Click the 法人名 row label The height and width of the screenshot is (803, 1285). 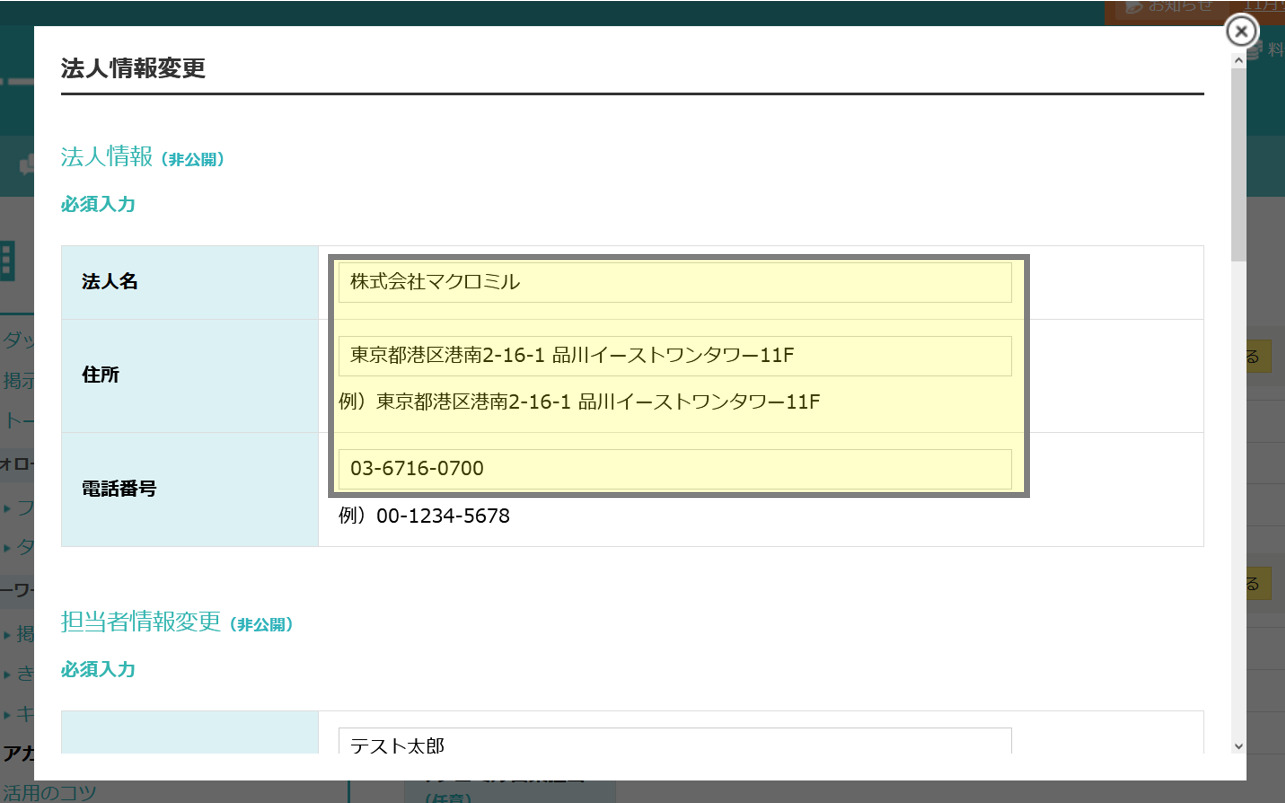[x=110, y=282]
